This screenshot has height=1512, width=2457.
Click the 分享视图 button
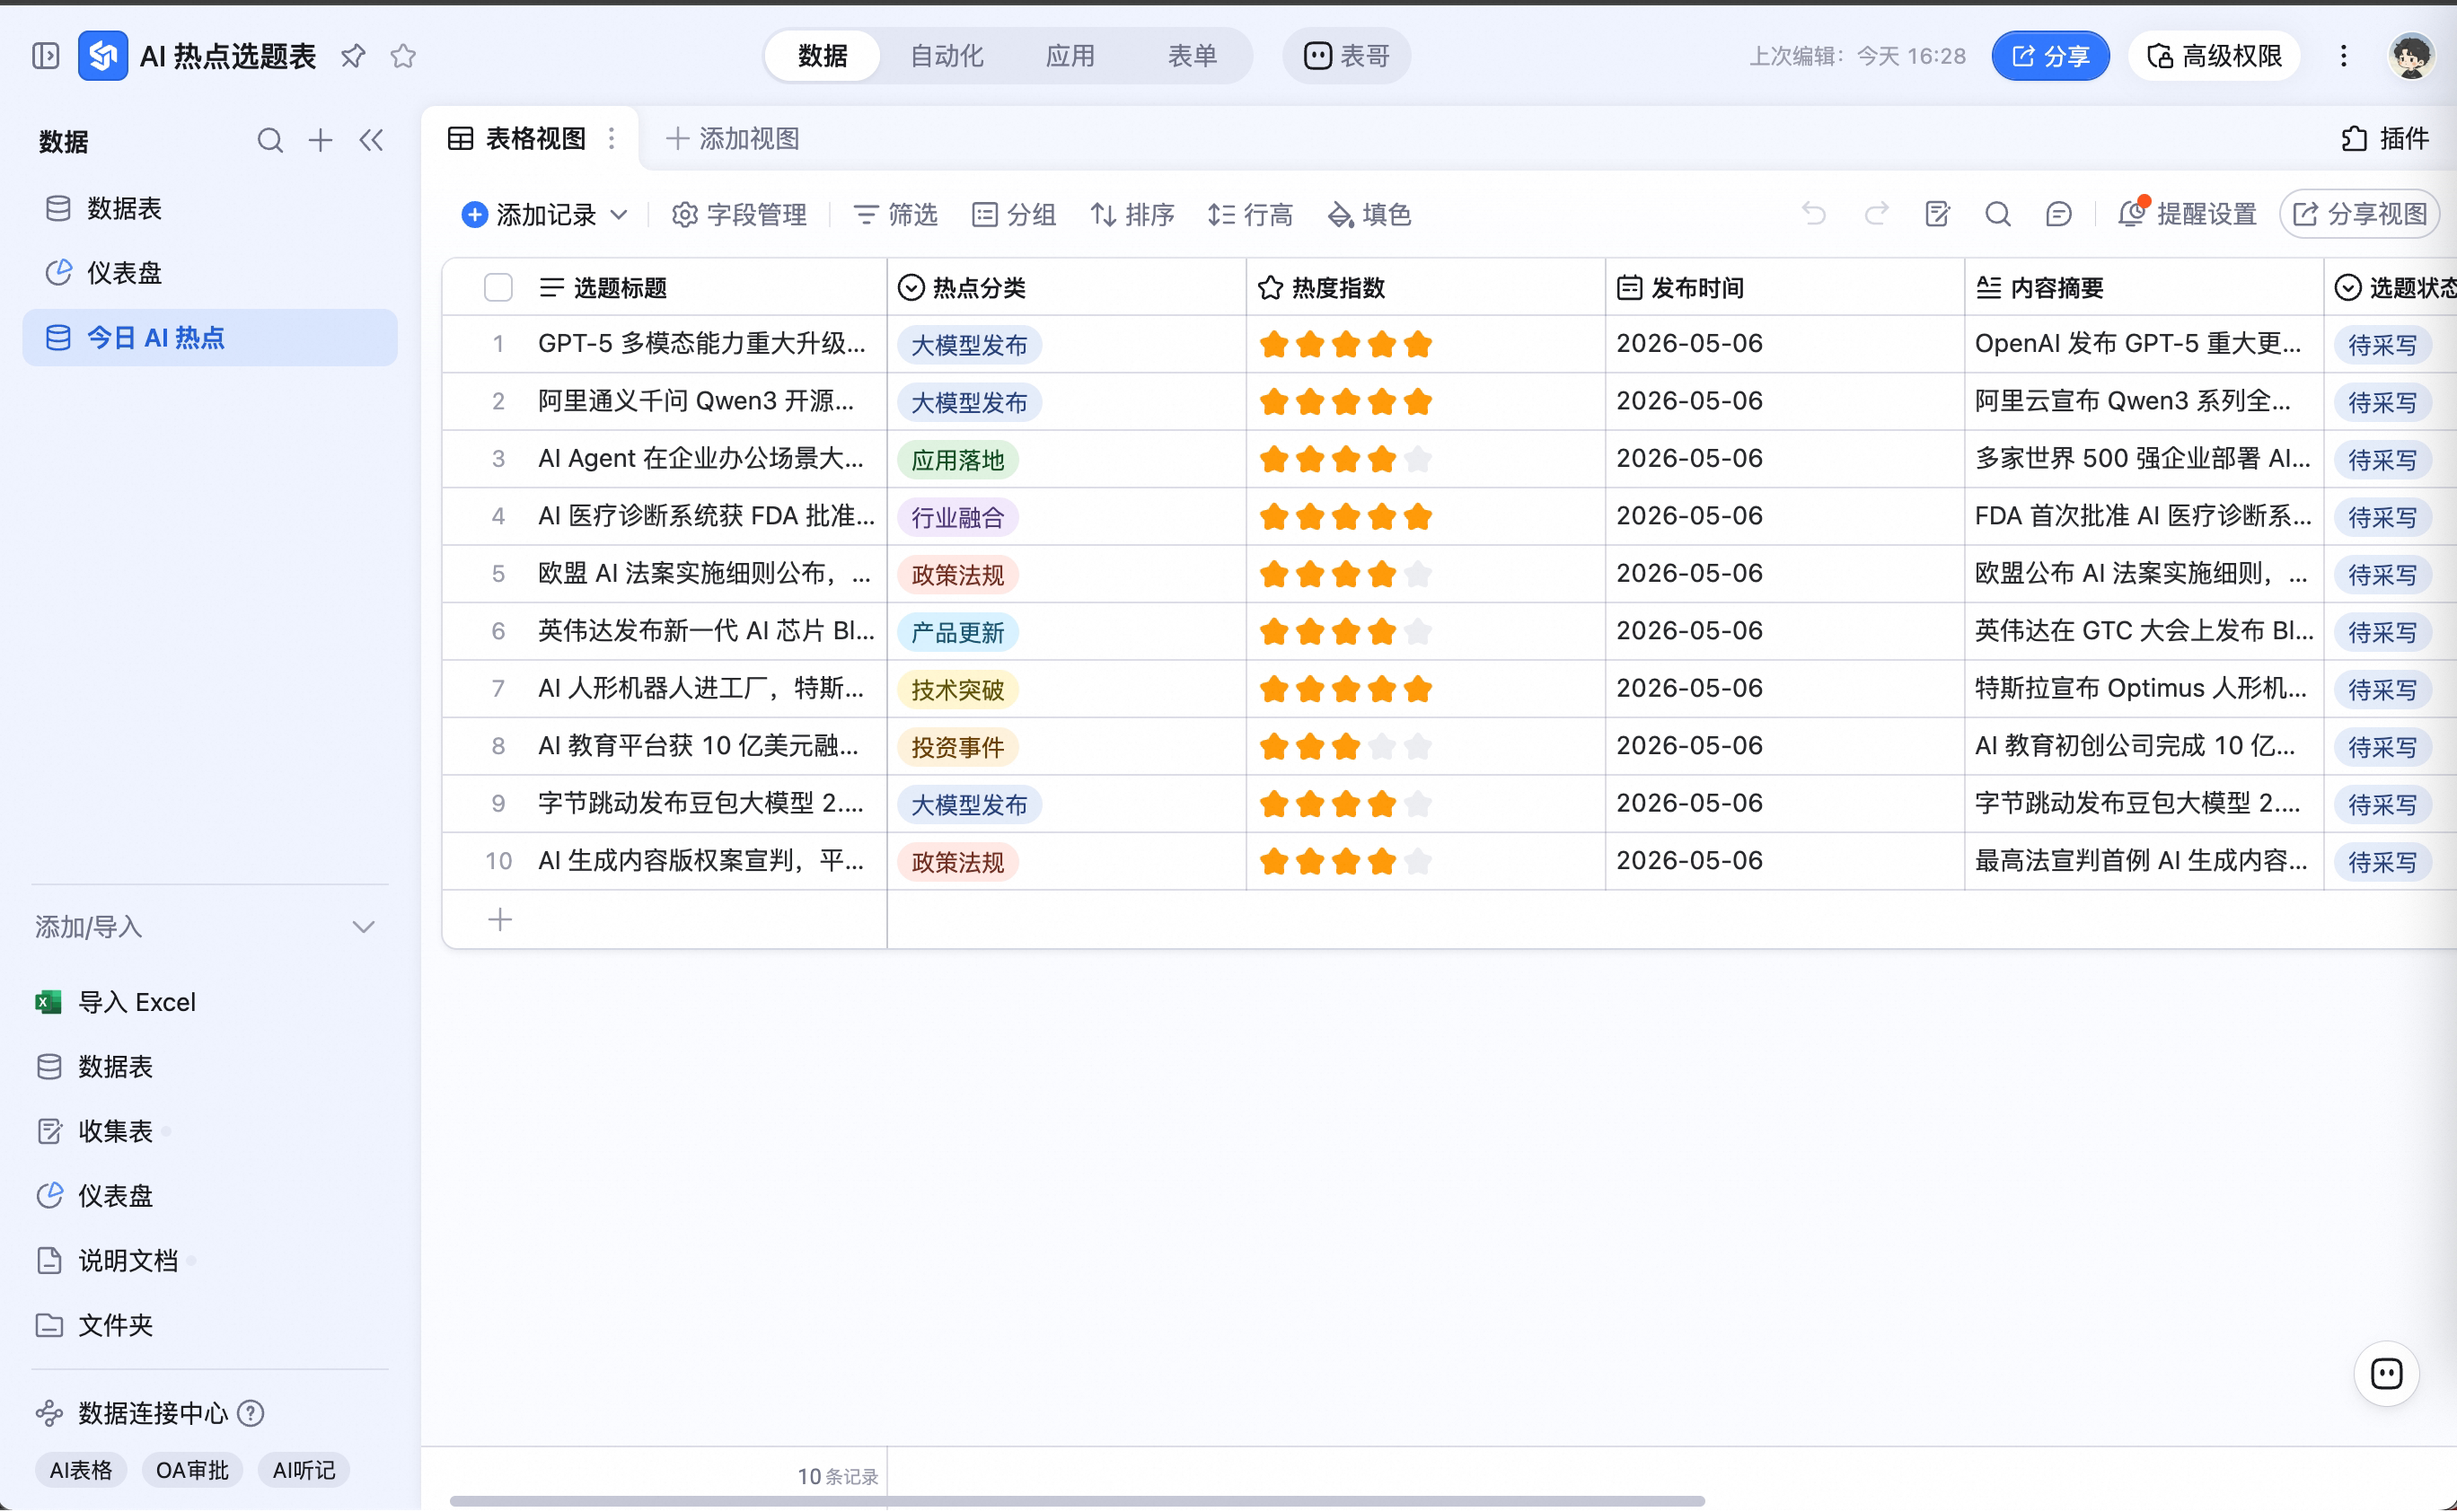click(2360, 214)
